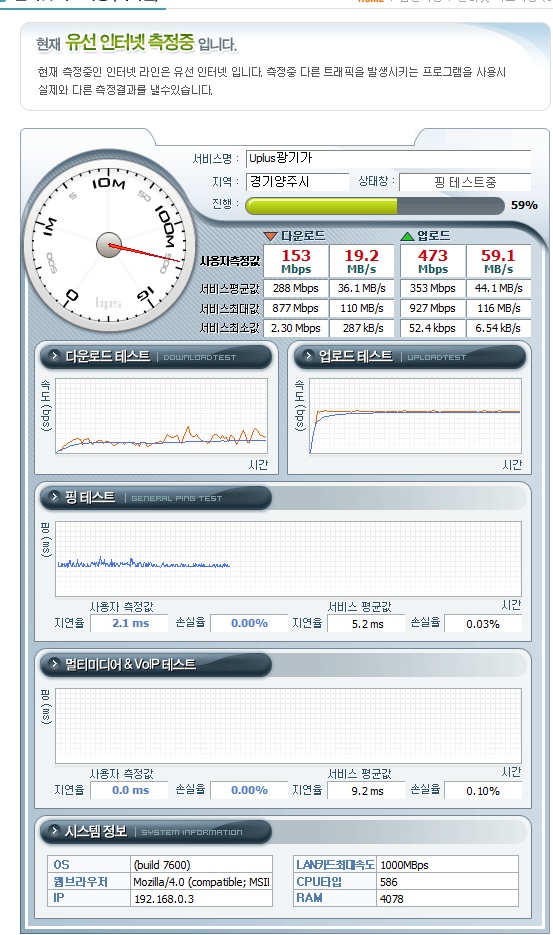Viewport: 553px width, 935px height.
Task: Click the VoIP user latency 0.0 ms
Action: pos(131,790)
